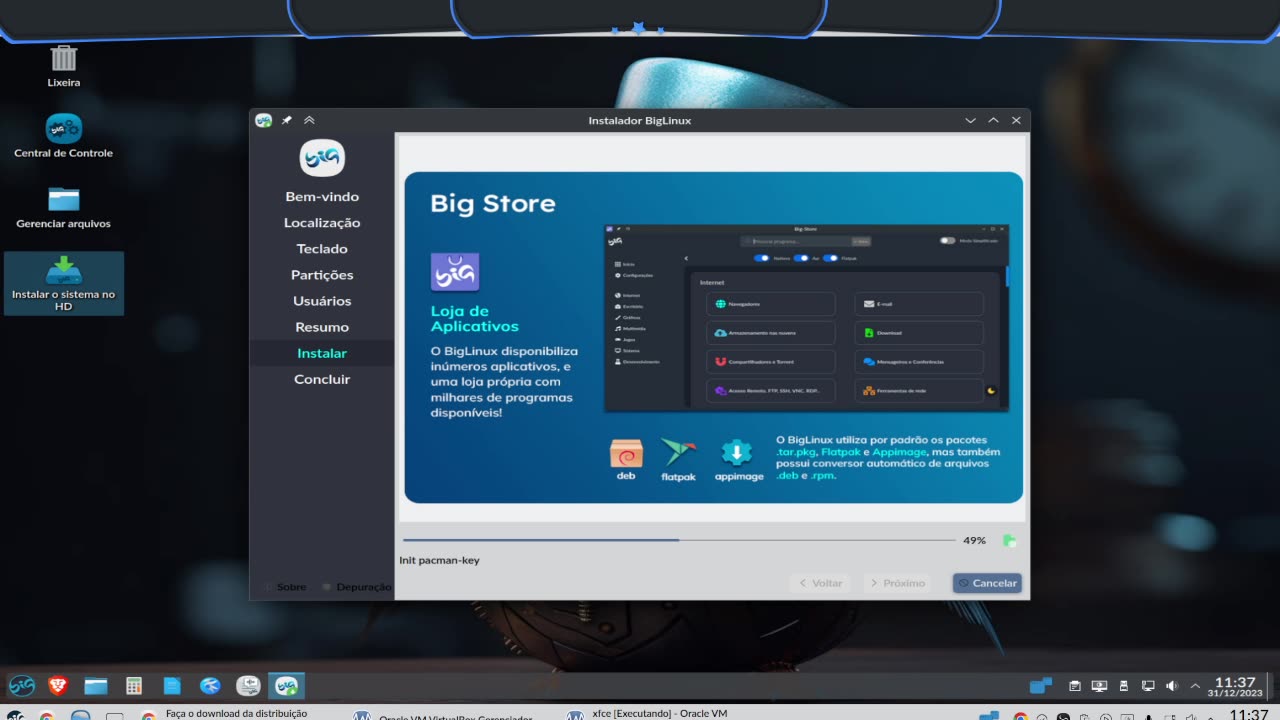The height and width of the screenshot is (720, 1280).
Task: Select the Teclado step
Action: tap(322, 249)
